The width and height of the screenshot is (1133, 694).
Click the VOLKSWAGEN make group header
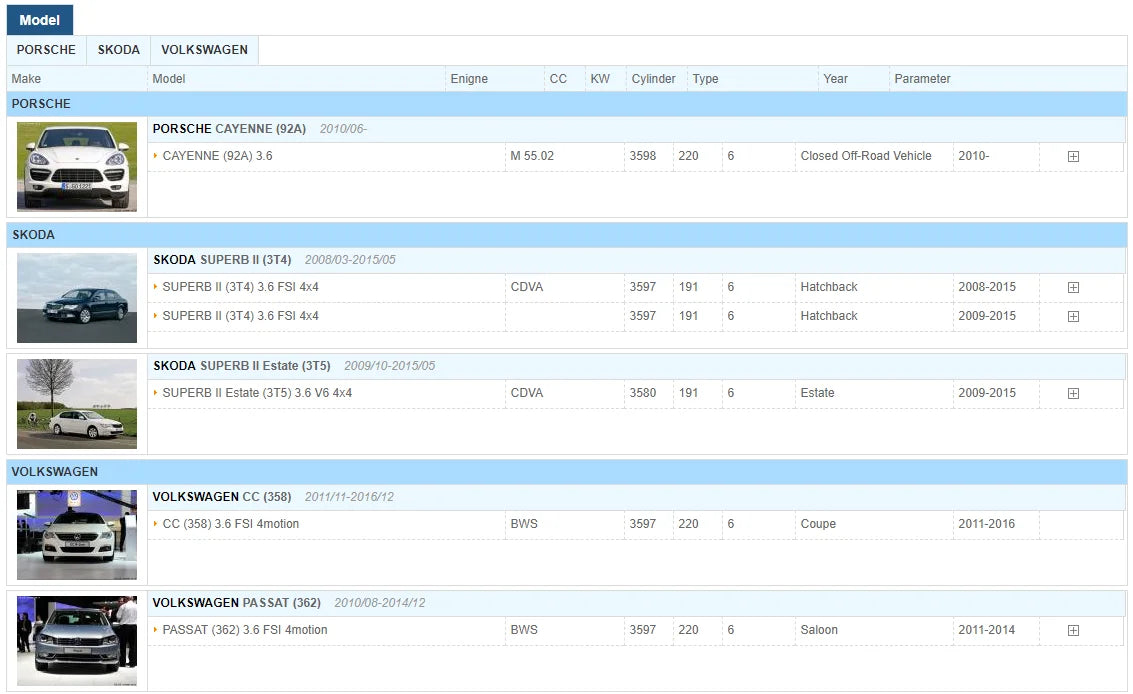click(x=566, y=472)
